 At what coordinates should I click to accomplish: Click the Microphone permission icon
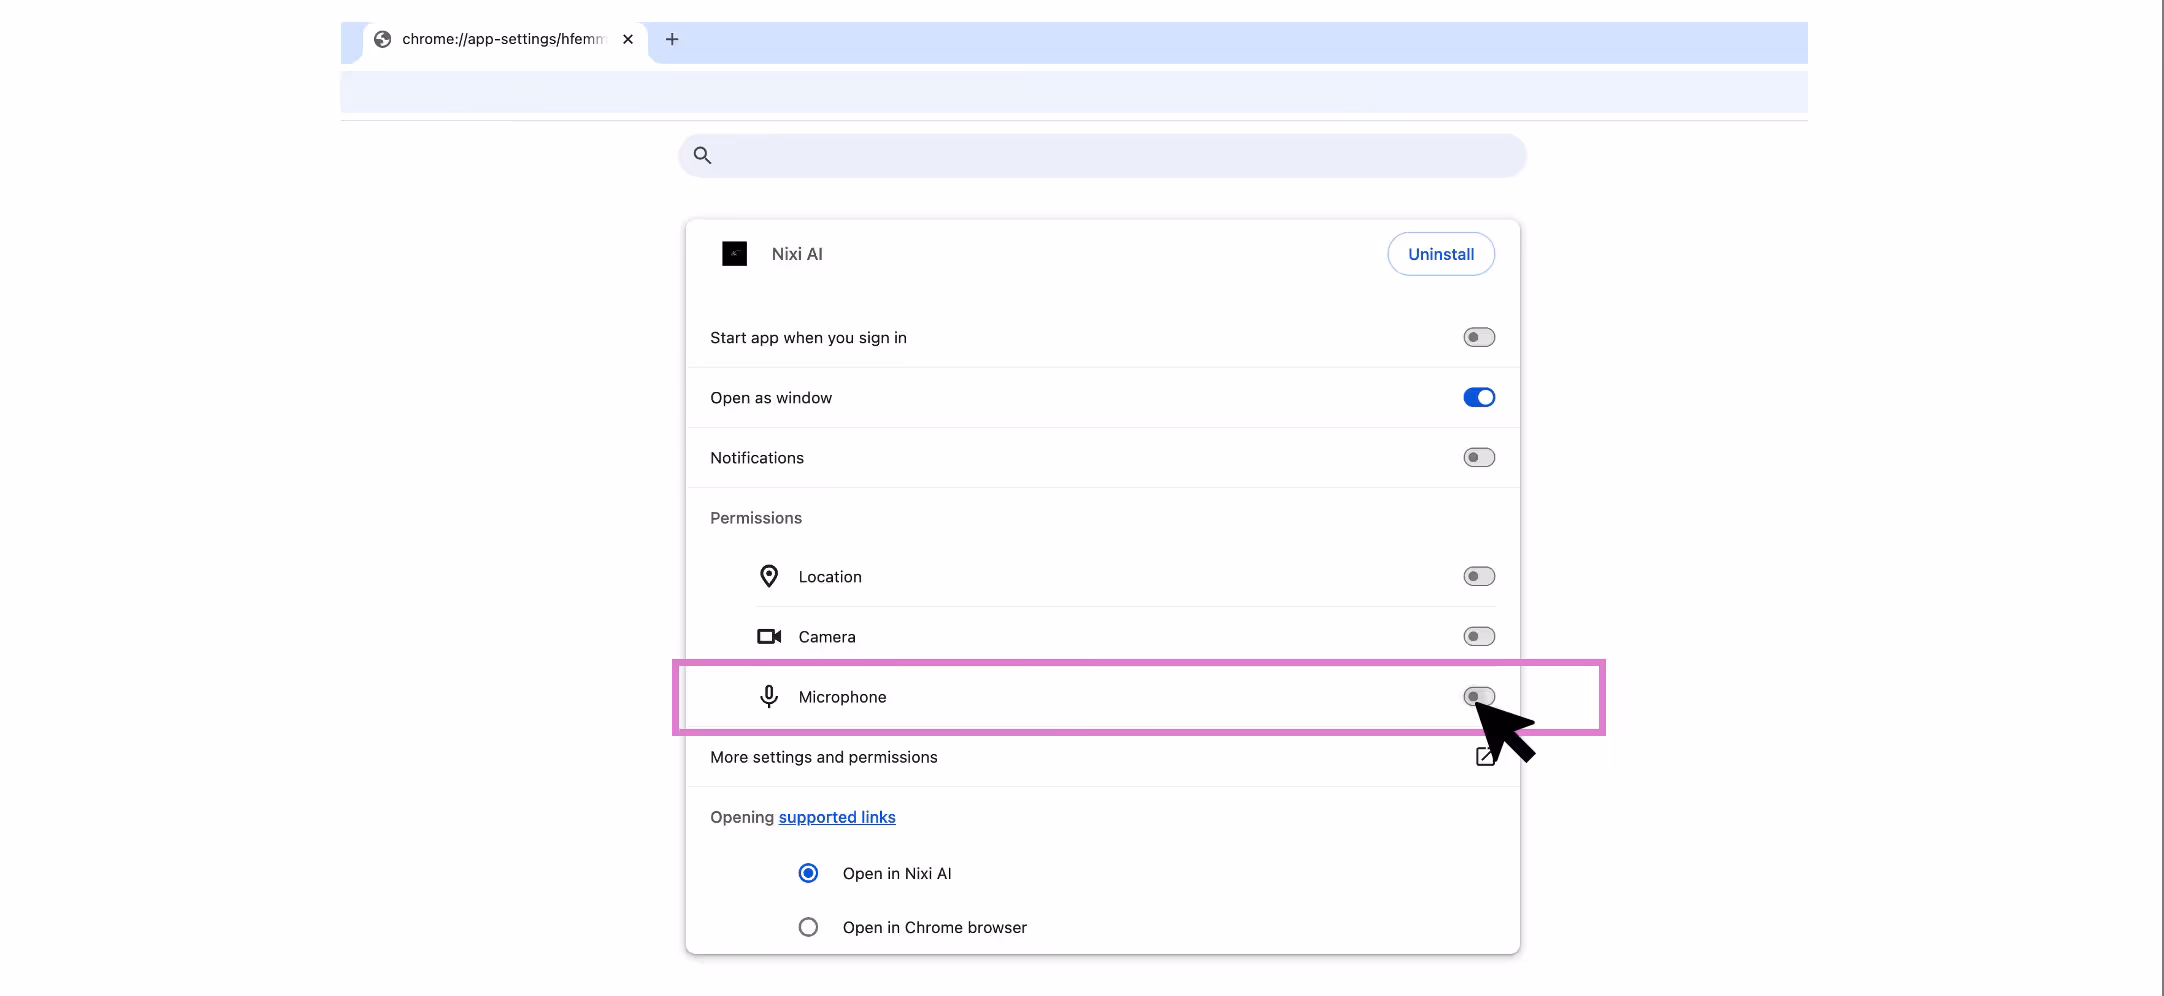click(x=768, y=697)
